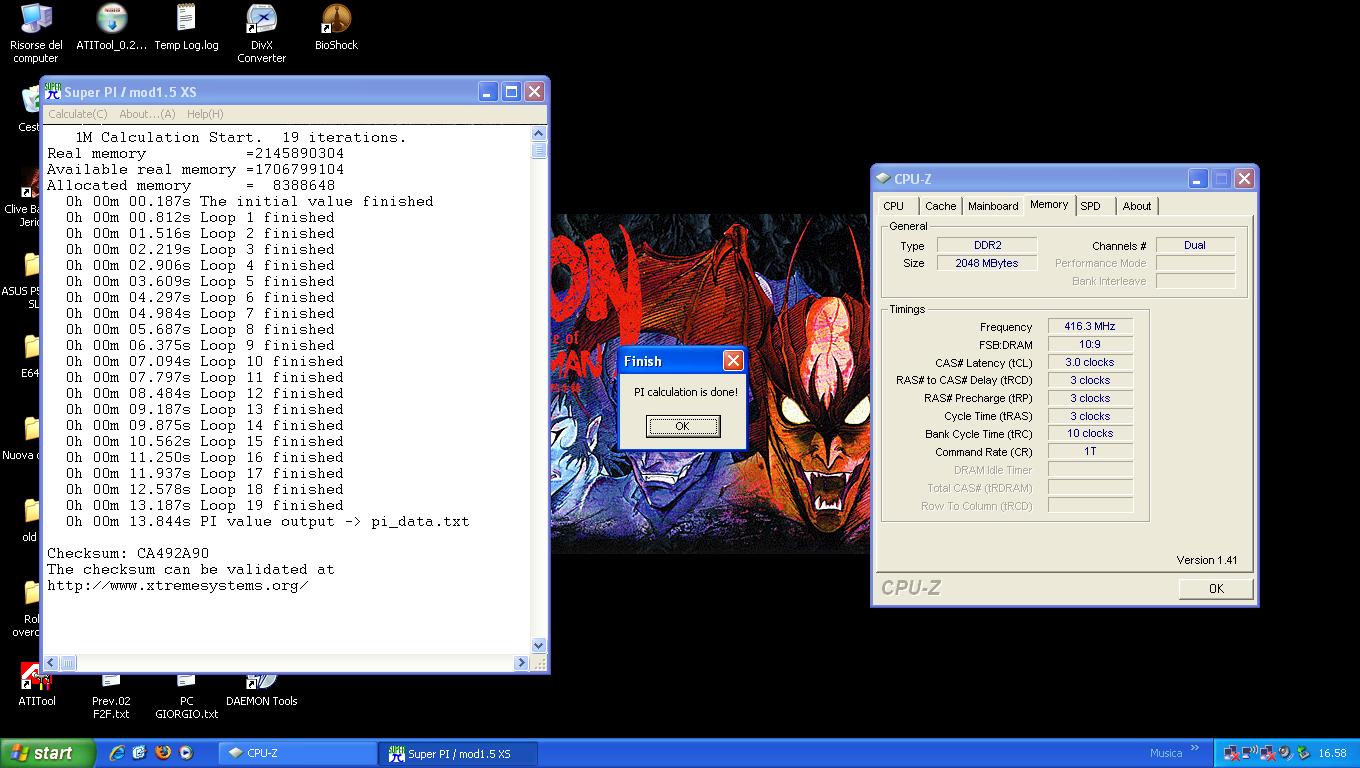The image size is (1360, 768).
Task: Close the Finish dialog with X
Action: tap(733, 361)
